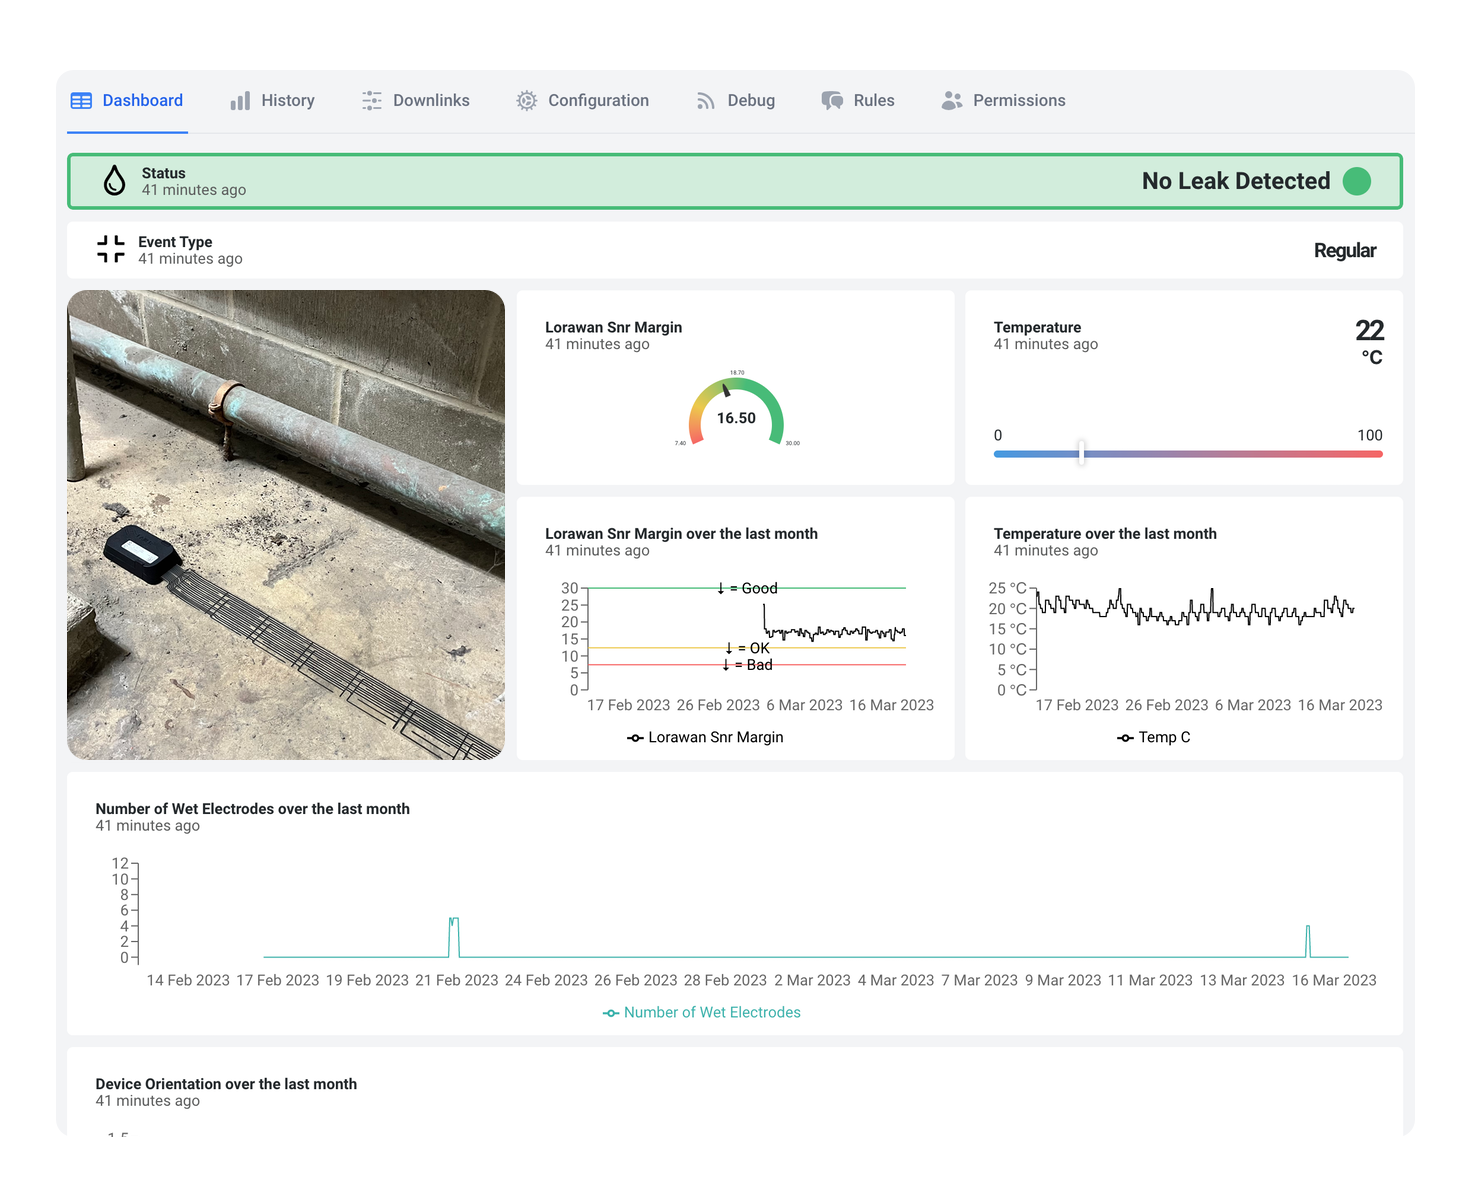Image resolution: width=1484 pixels, height=1200 pixels.
Task: Click the Dashboard table icon
Action: coord(81,101)
